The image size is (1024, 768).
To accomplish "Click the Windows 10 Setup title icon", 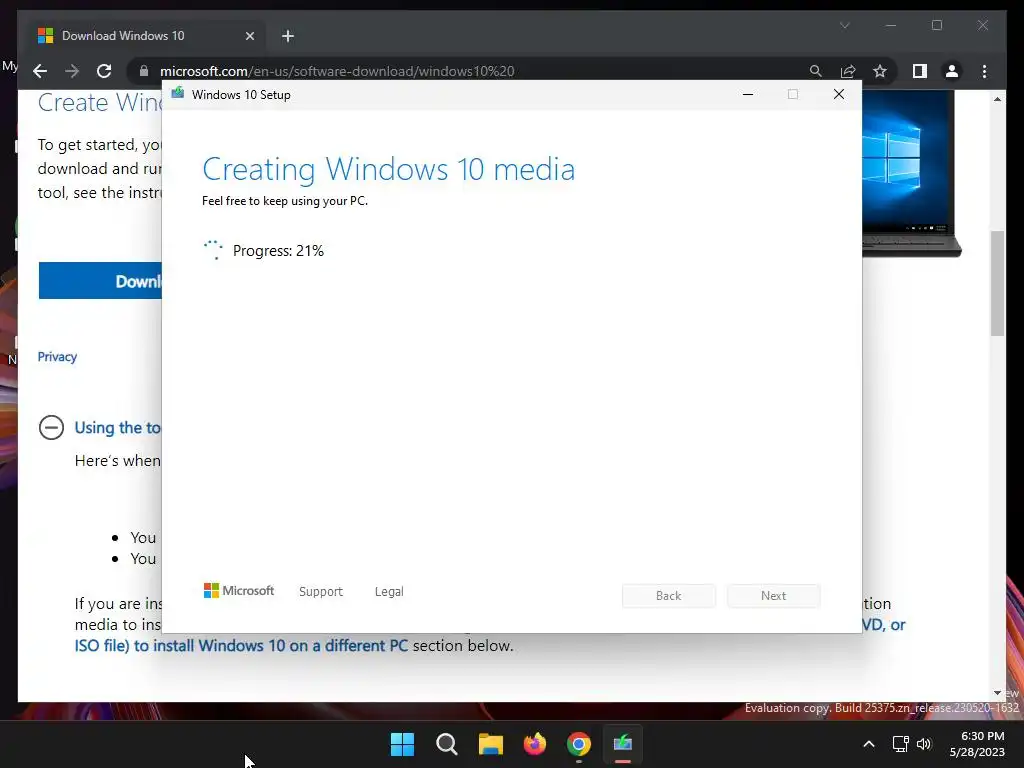I will [178, 94].
